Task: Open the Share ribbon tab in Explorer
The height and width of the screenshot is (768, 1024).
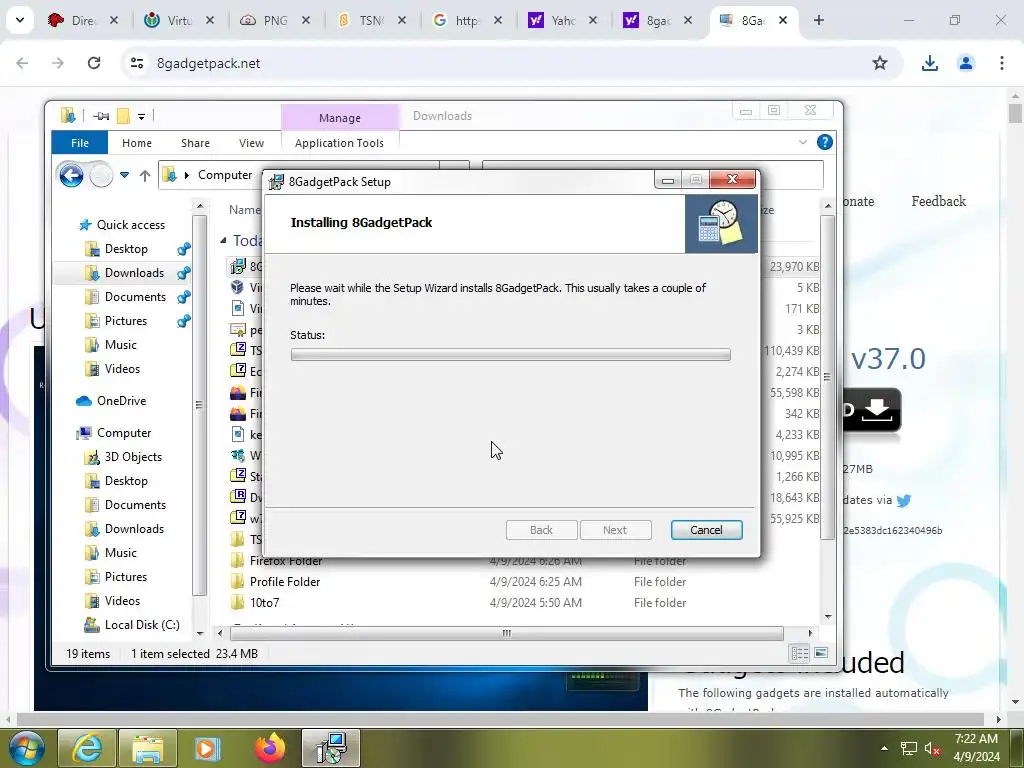Action: point(195,142)
